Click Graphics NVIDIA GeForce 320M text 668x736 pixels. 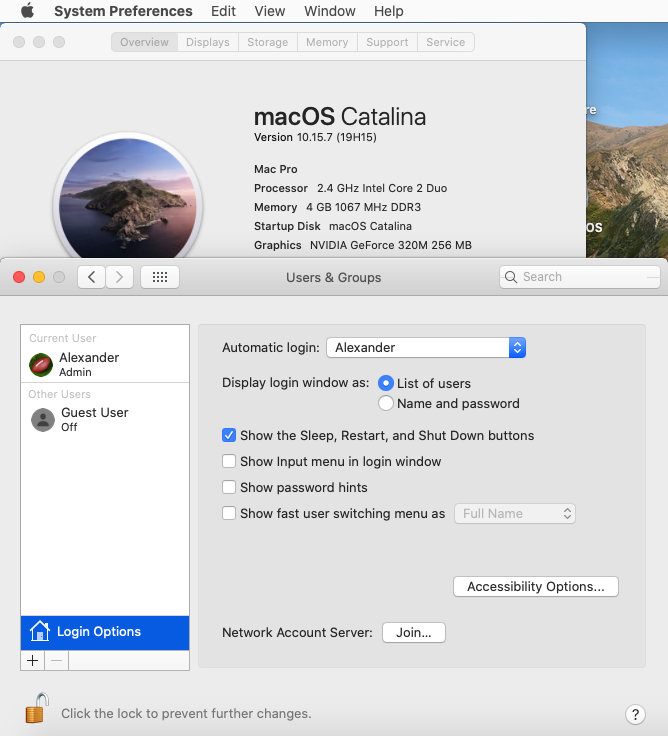(363, 245)
